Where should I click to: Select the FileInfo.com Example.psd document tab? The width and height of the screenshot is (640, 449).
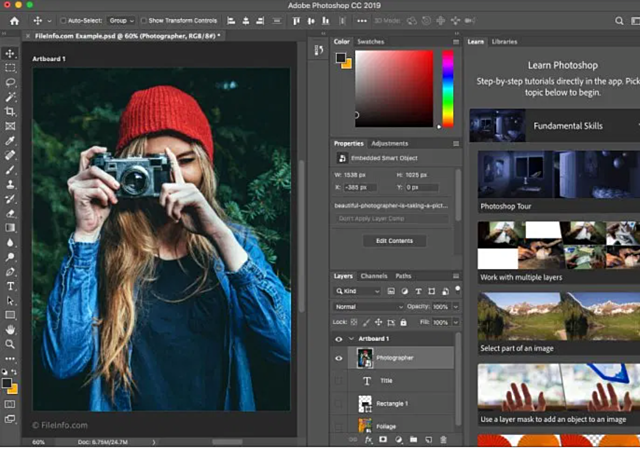(x=127, y=36)
